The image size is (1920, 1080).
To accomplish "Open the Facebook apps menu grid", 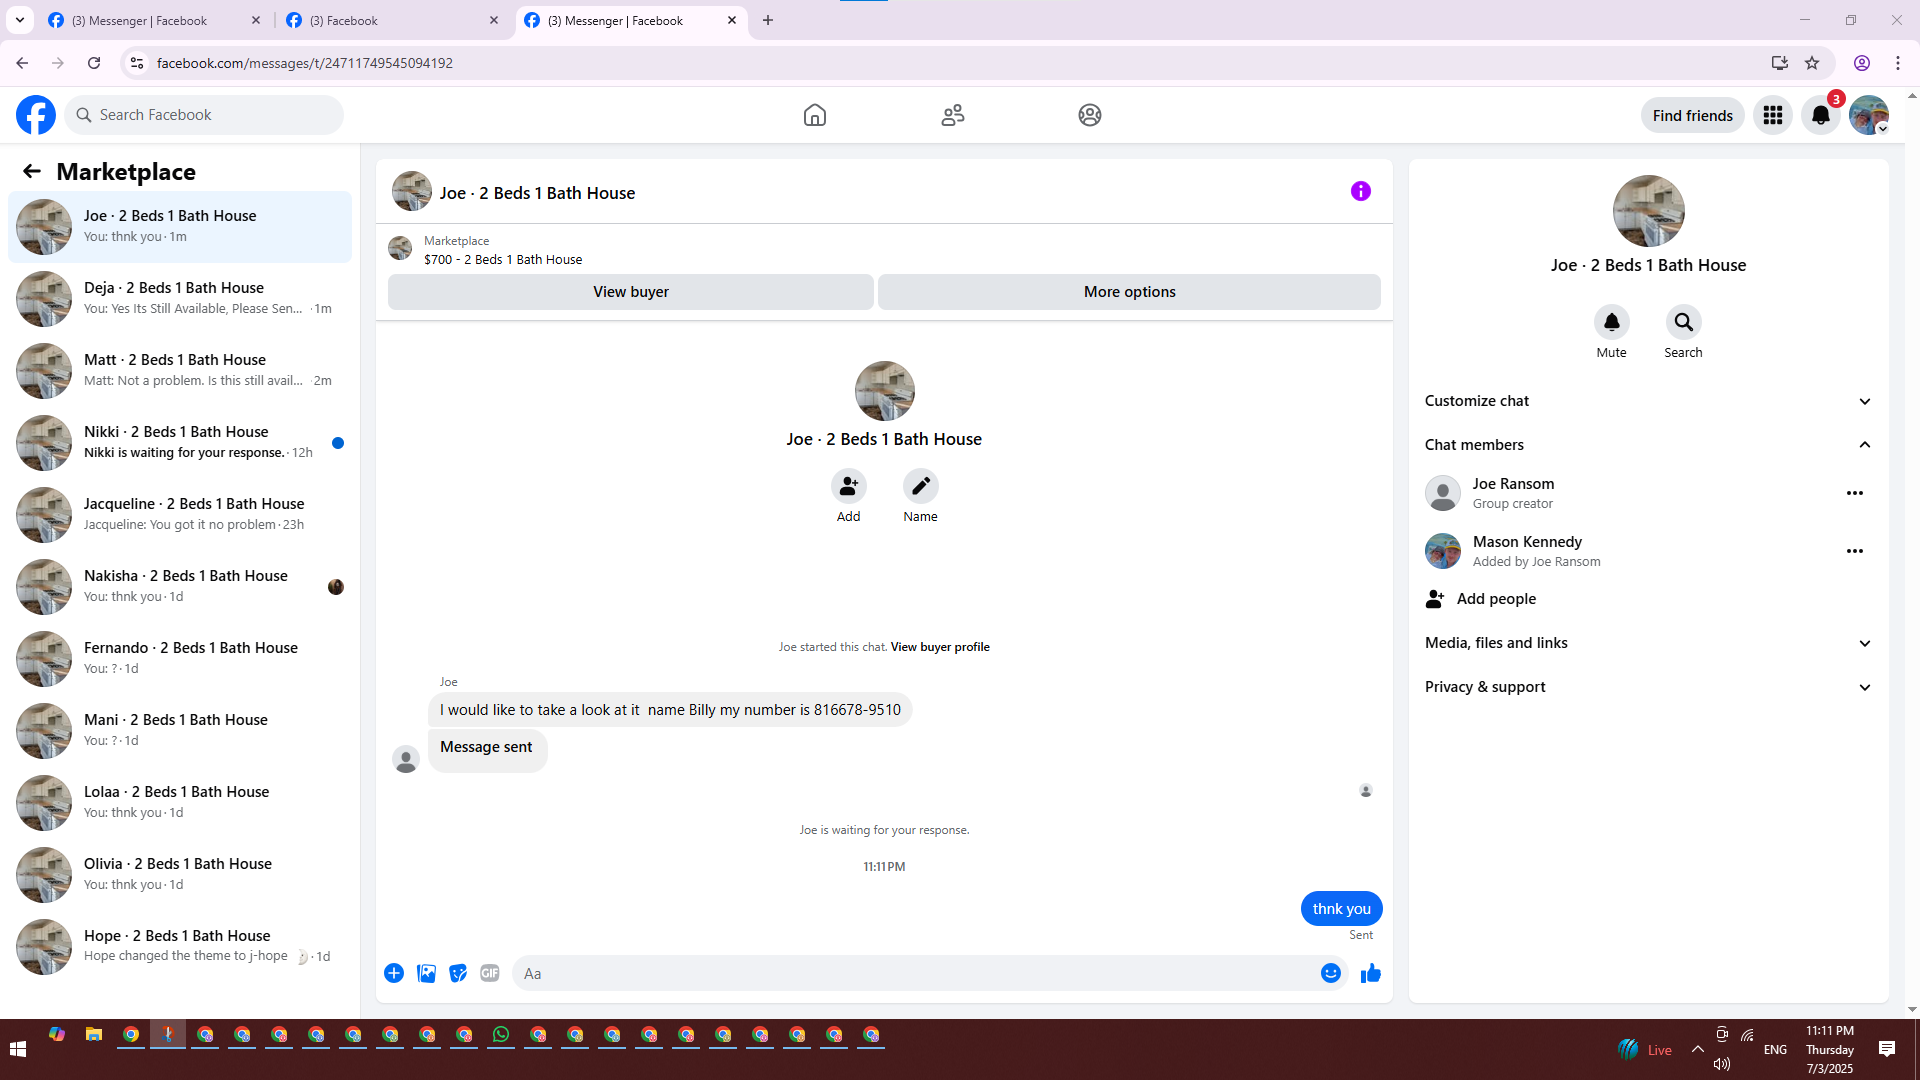I will coord(1772,115).
